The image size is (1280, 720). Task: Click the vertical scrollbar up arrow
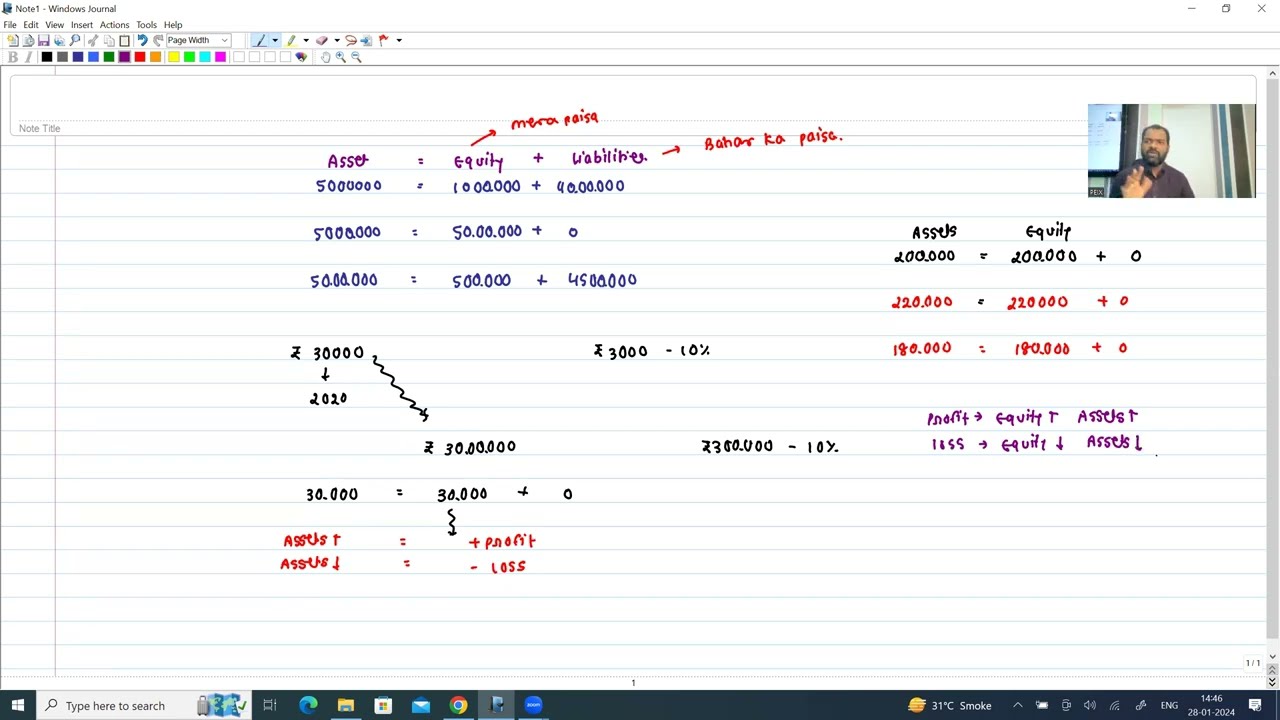pos(1272,73)
